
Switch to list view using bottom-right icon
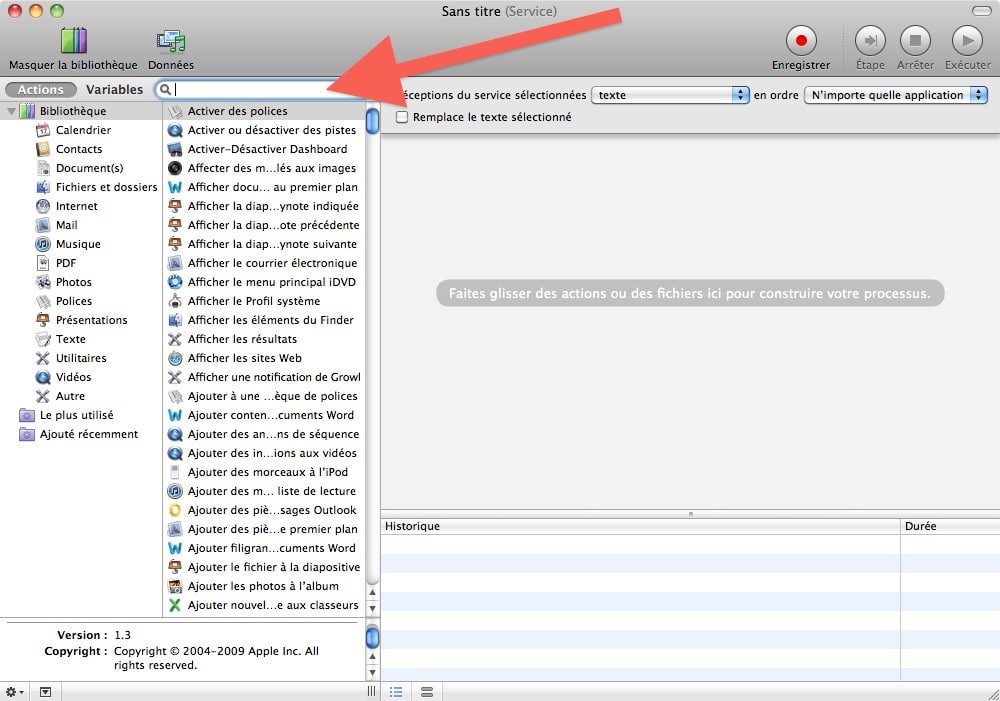coord(396,691)
